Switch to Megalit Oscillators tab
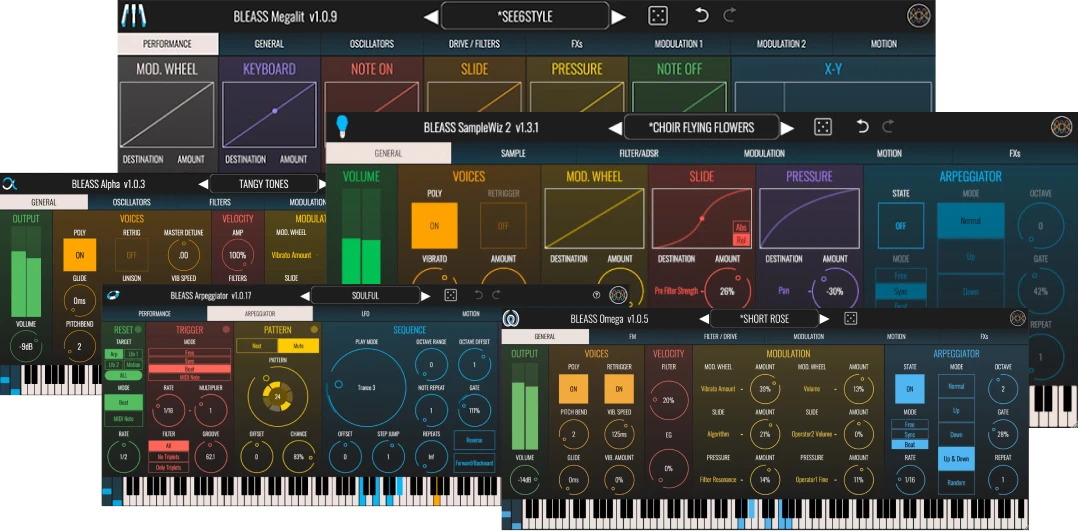1079x531 pixels. [x=371, y=44]
